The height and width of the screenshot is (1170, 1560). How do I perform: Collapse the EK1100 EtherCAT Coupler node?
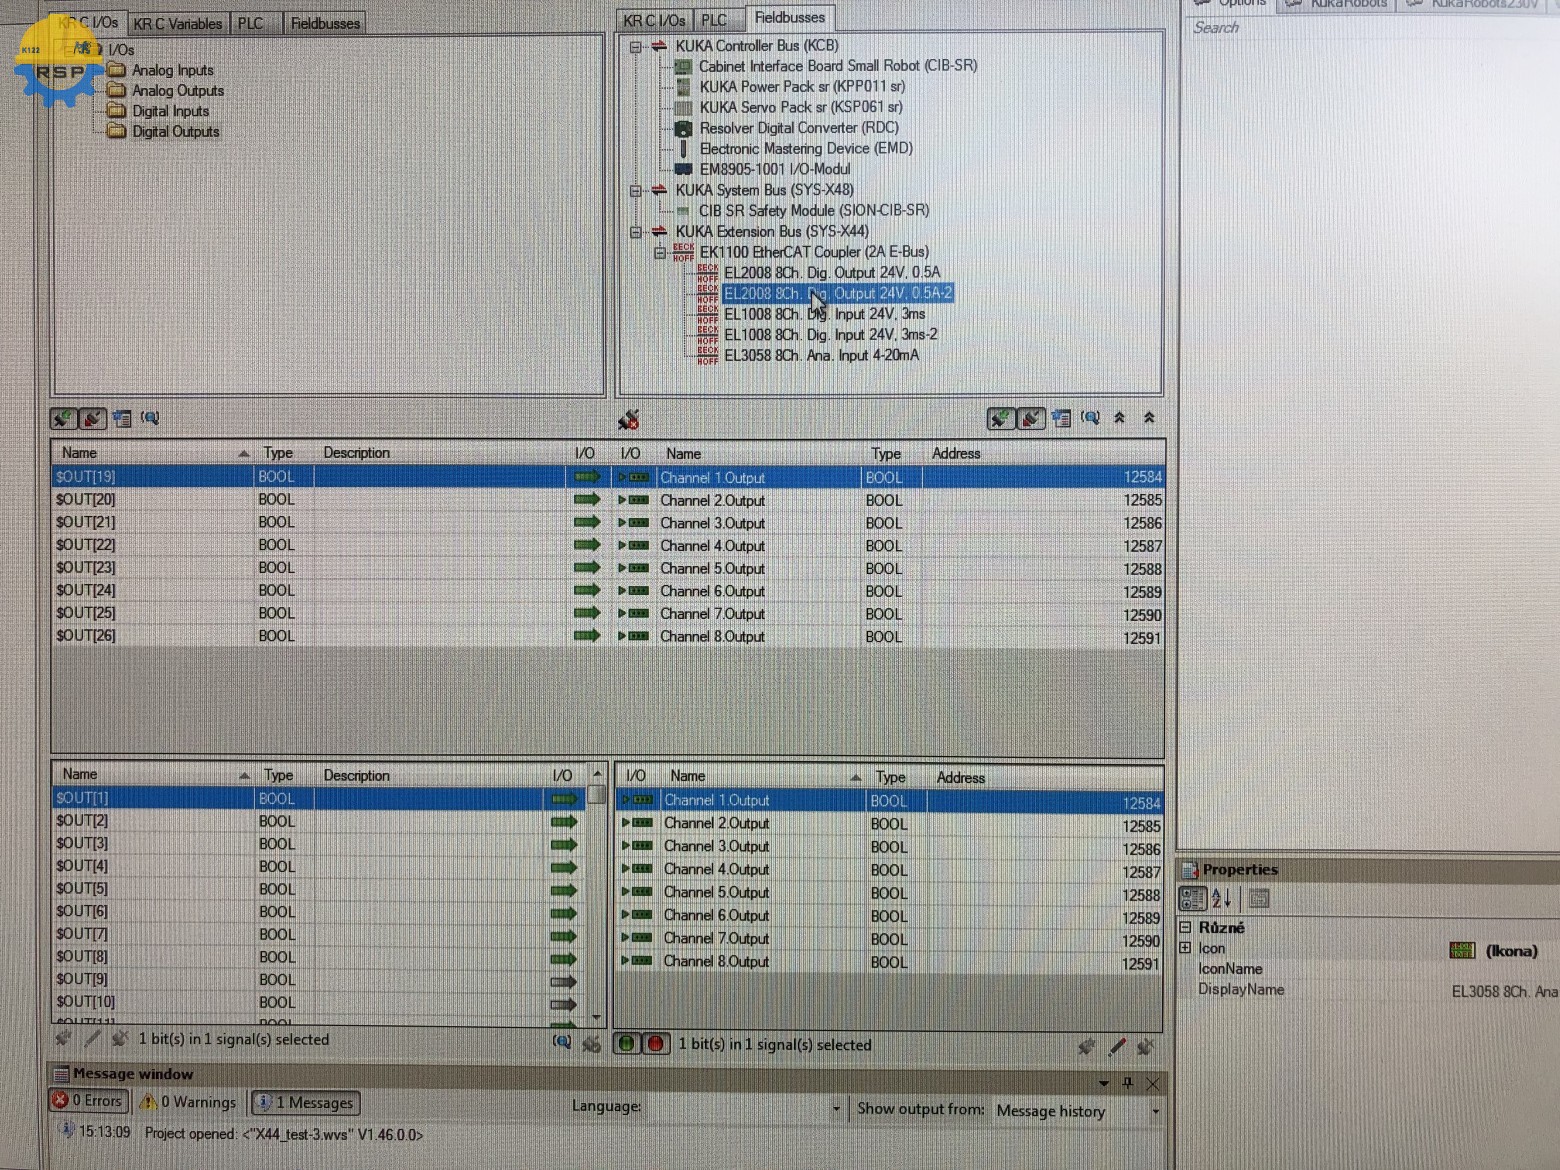[660, 253]
